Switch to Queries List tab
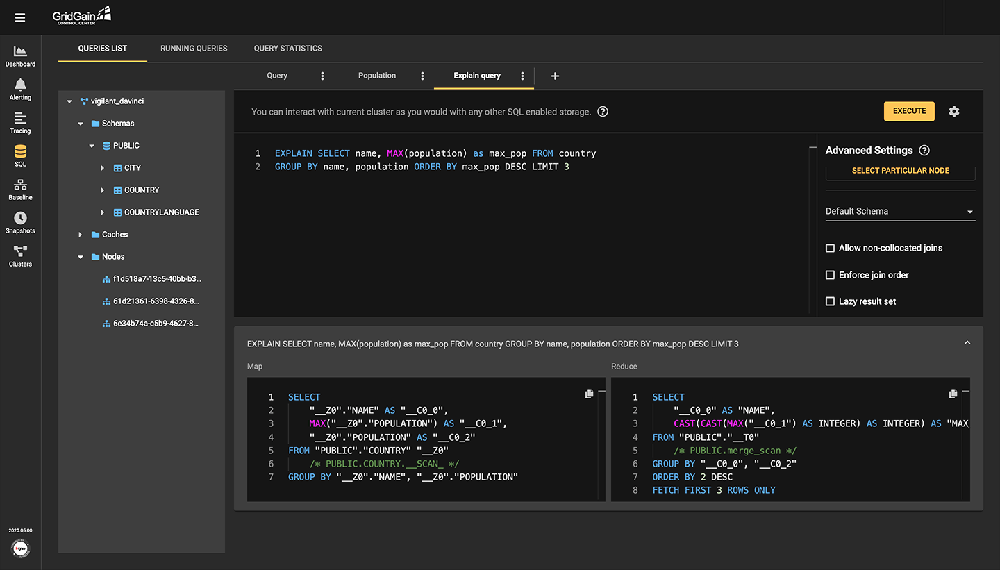 (x=102, y=48)
